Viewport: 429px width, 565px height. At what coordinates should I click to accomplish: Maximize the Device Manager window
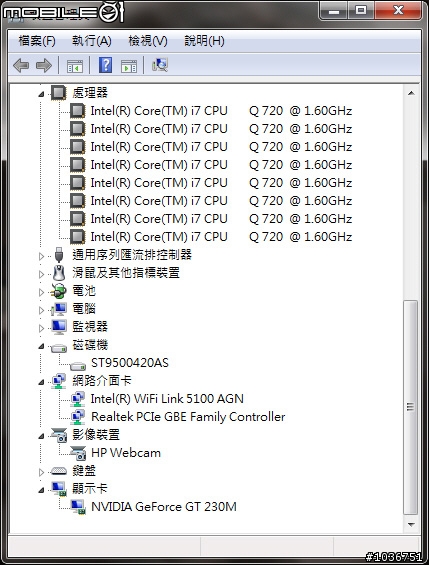pos(361,11)
